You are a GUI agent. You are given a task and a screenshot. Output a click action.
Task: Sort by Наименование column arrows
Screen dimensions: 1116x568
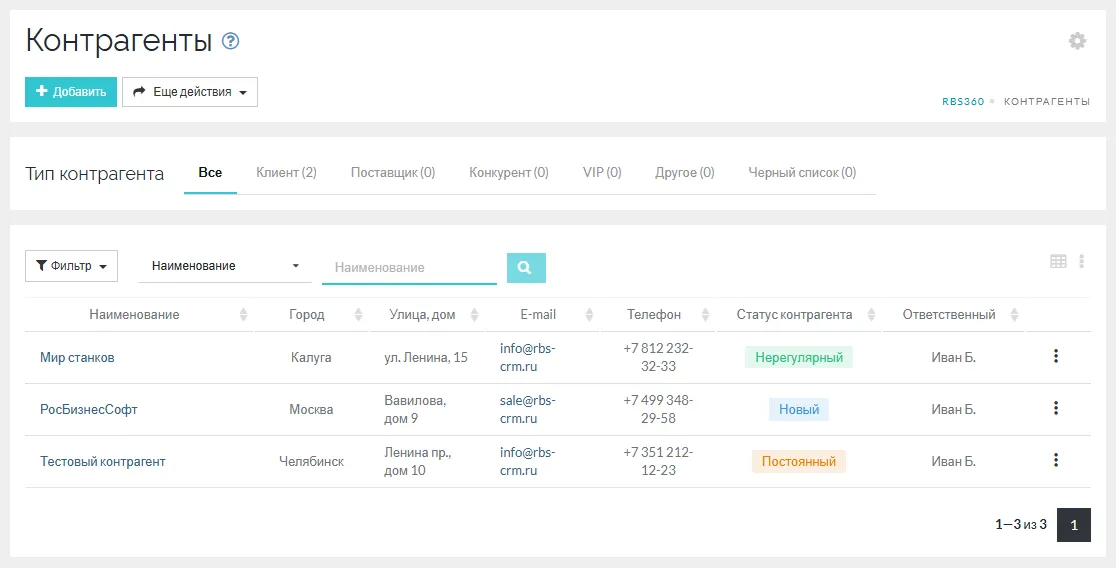pos(244,315)
